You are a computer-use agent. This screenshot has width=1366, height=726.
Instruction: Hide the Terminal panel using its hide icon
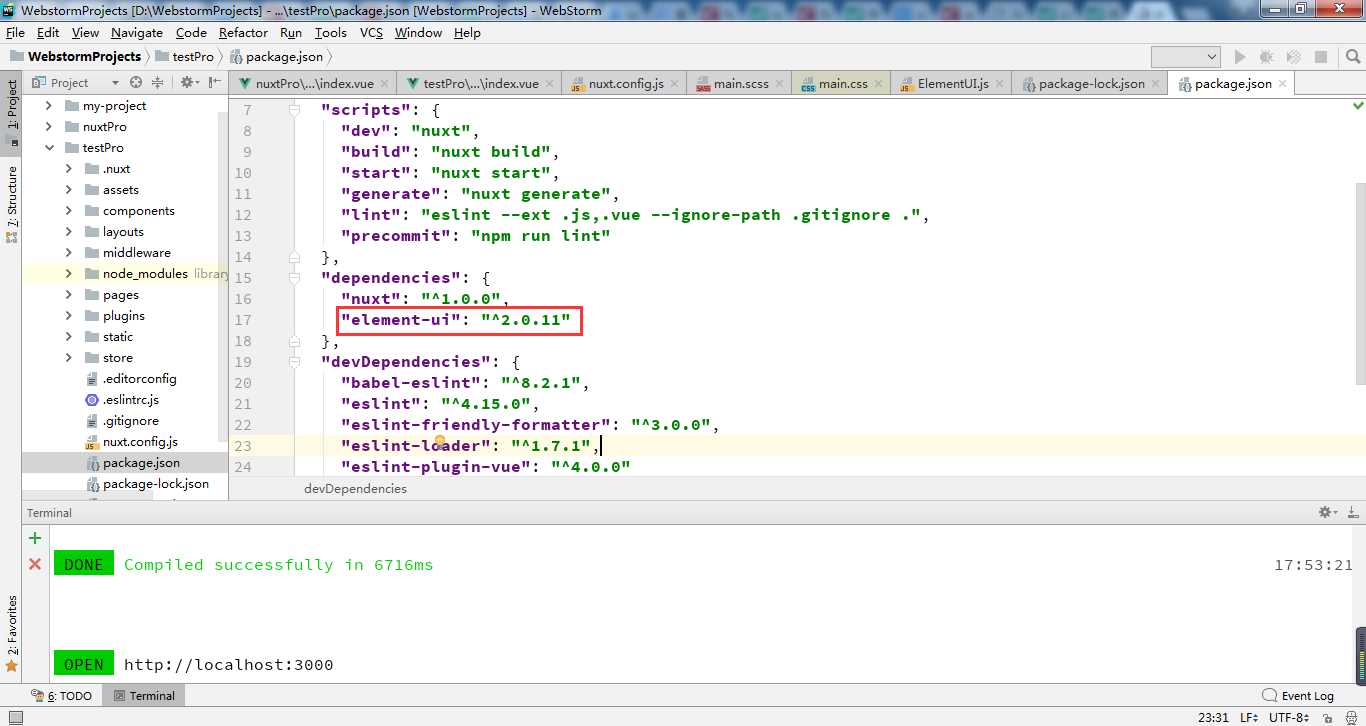click(1352, 512)
